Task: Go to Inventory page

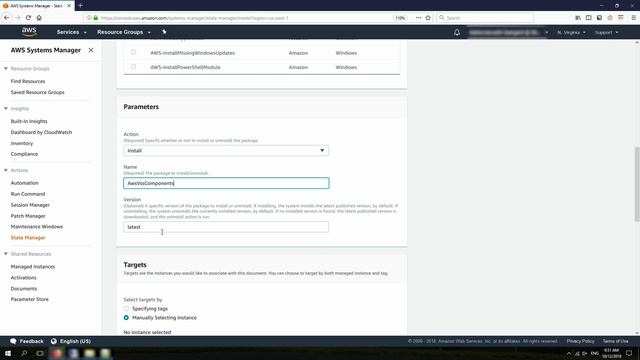Action: pyautogui.click(x=22, y=143)
